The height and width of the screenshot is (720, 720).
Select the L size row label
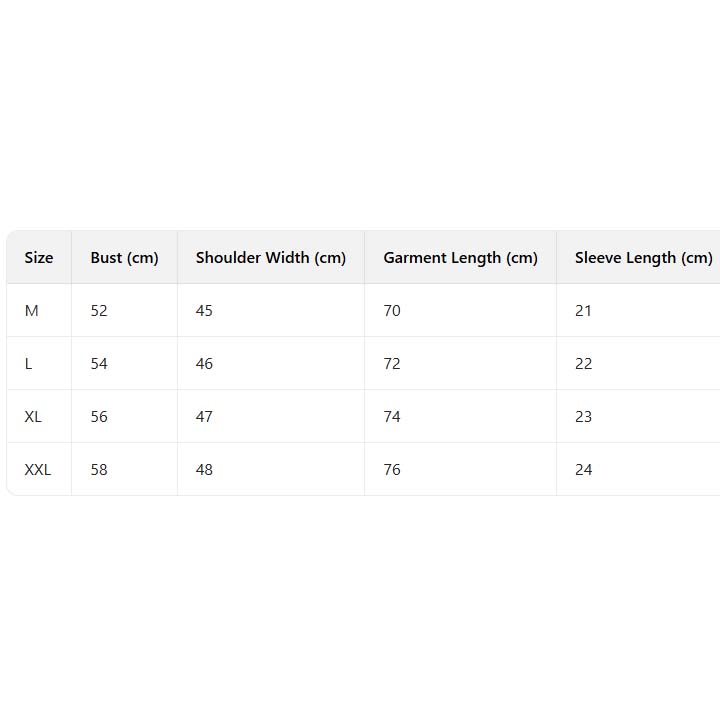(x=29, y=364)
